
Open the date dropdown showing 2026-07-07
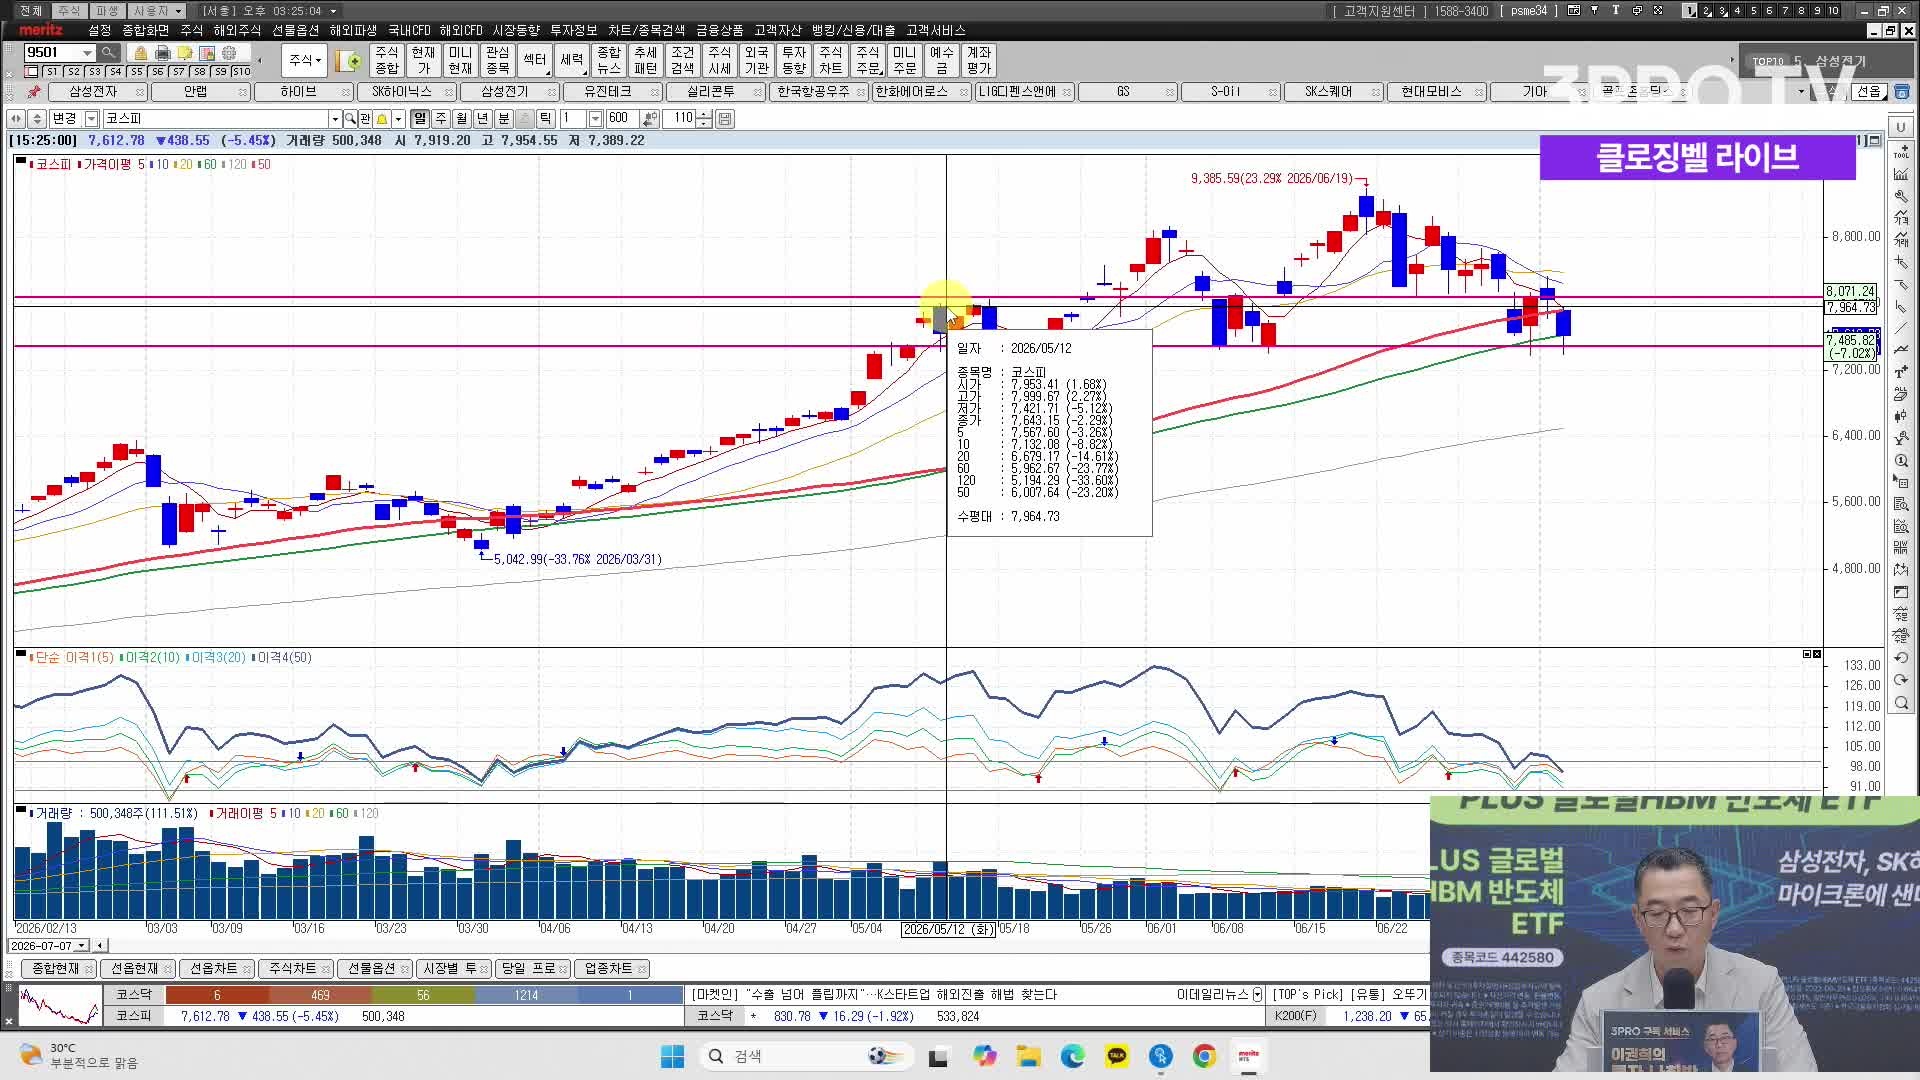[x=82, y=945]
